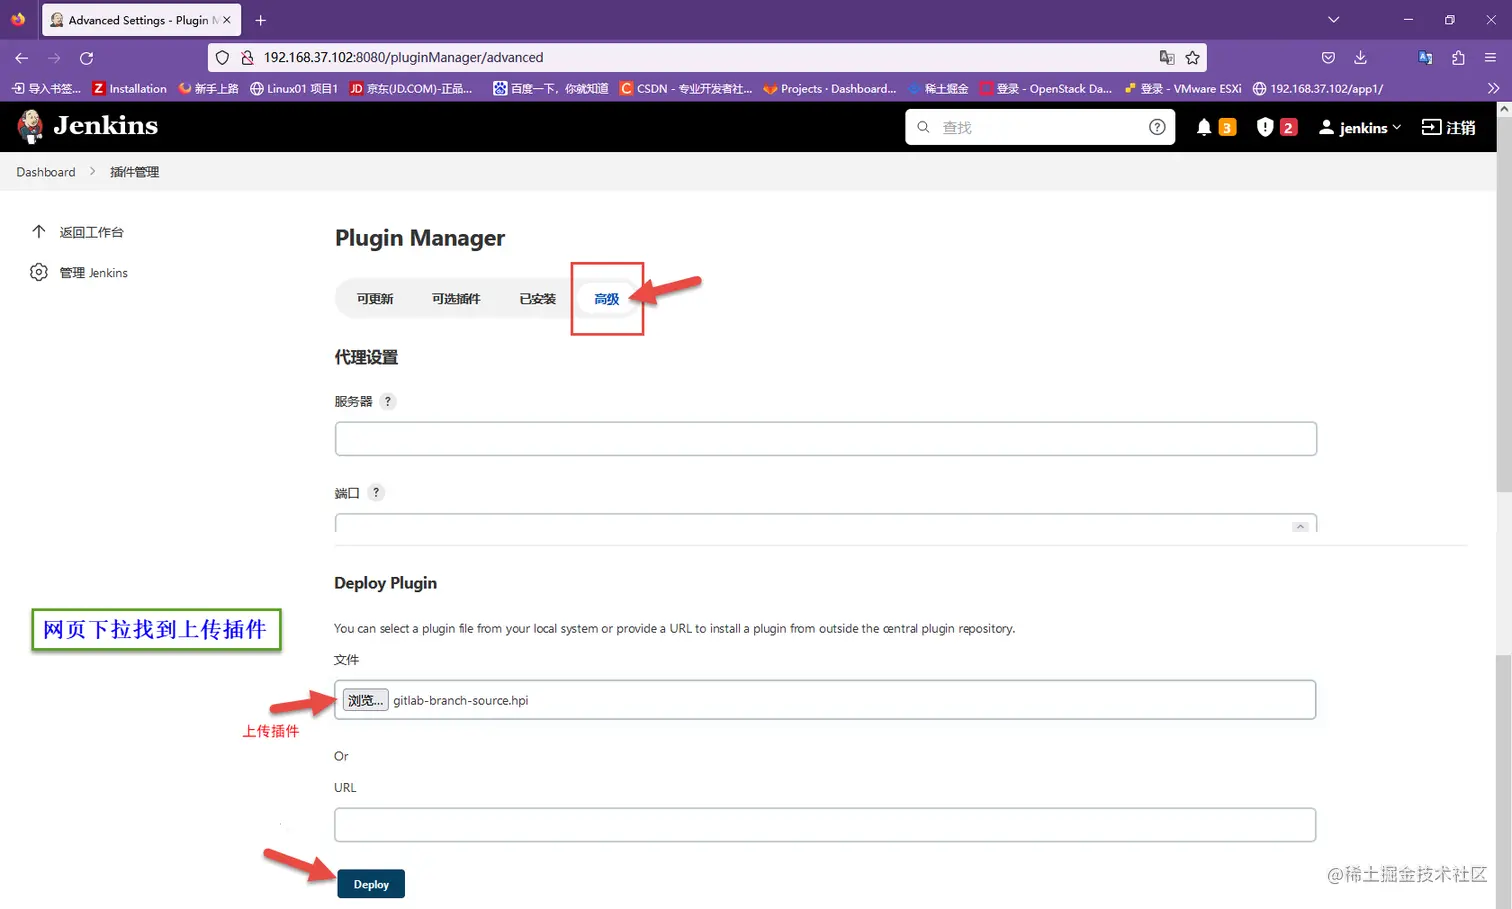Viewport: 1512px width, 909px height.
Task: Click the browser address bar URL
Action: coord(404,57)
